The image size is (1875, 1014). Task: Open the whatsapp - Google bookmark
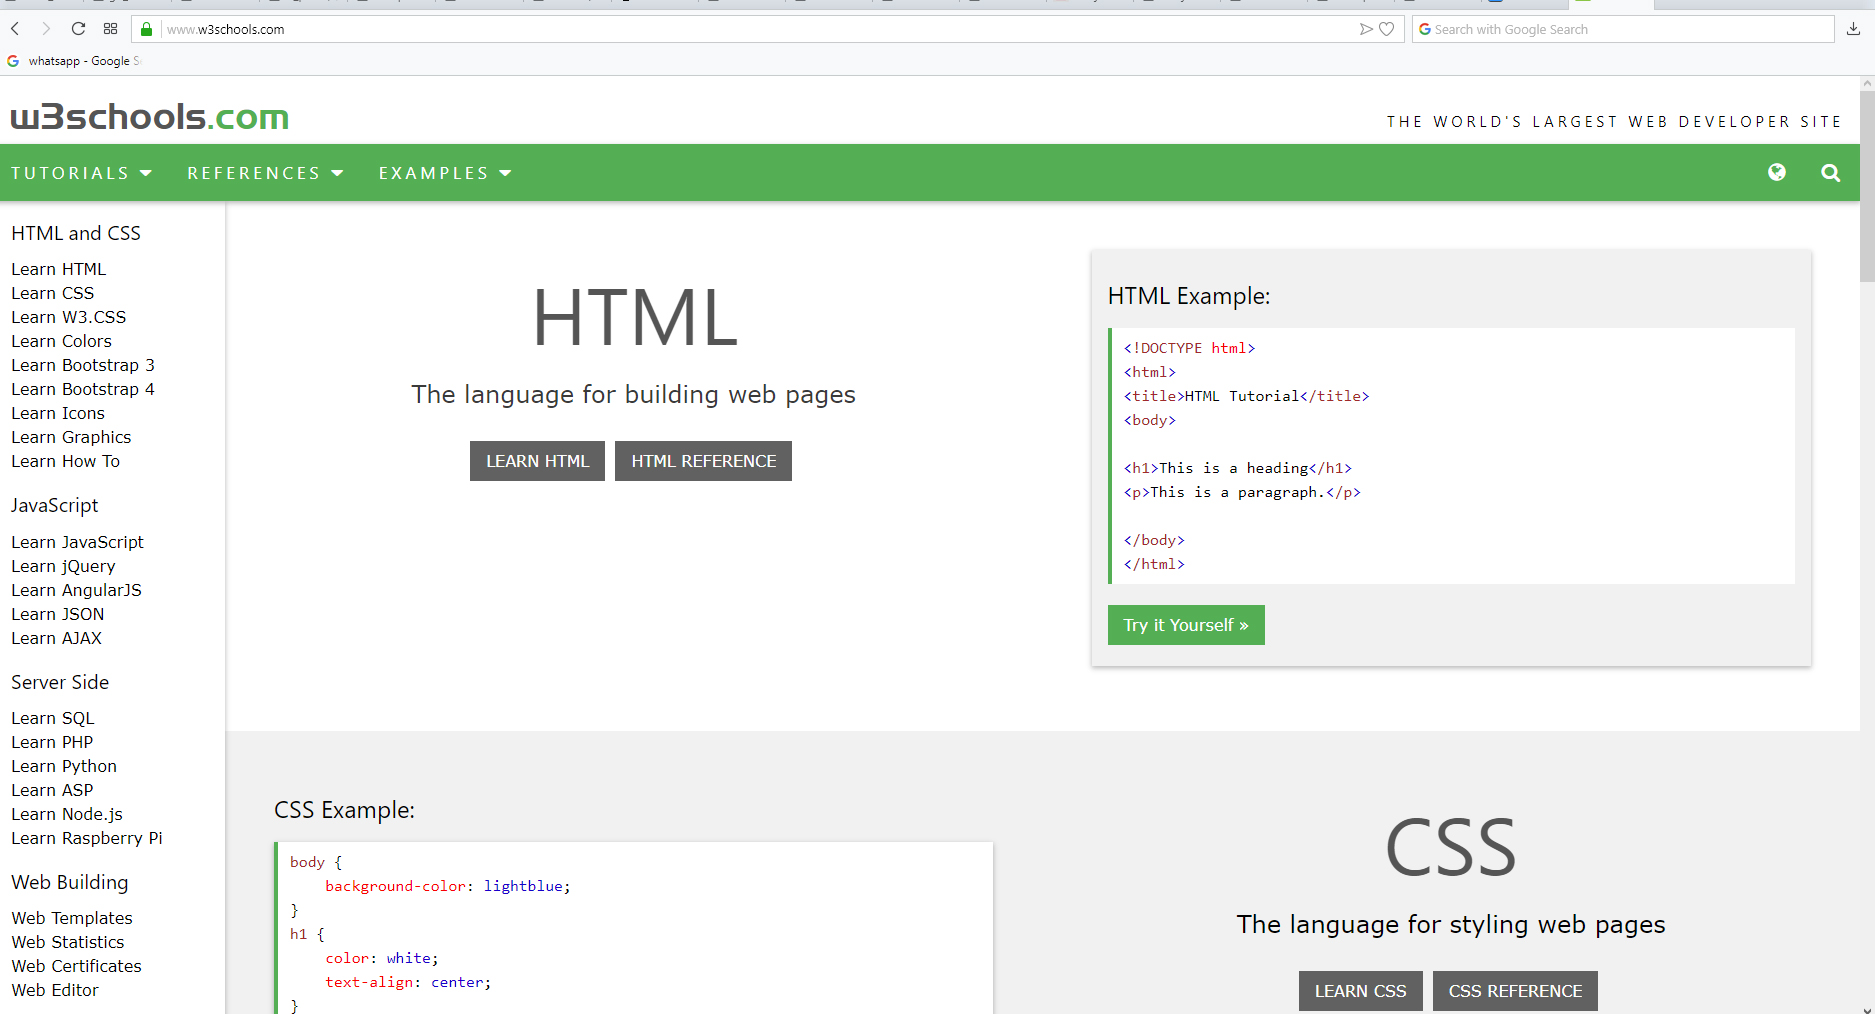[x=76, y=61]
